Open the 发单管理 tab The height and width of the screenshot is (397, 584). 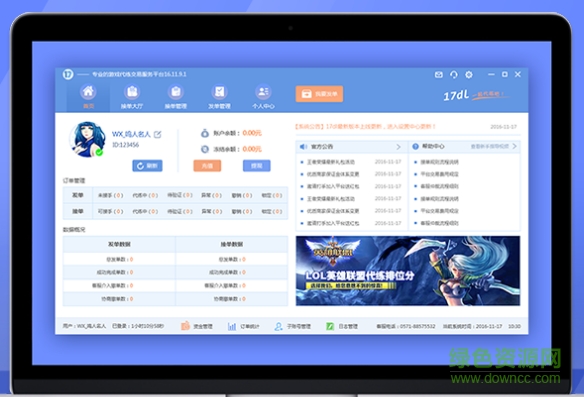click(x=219, y=97)
